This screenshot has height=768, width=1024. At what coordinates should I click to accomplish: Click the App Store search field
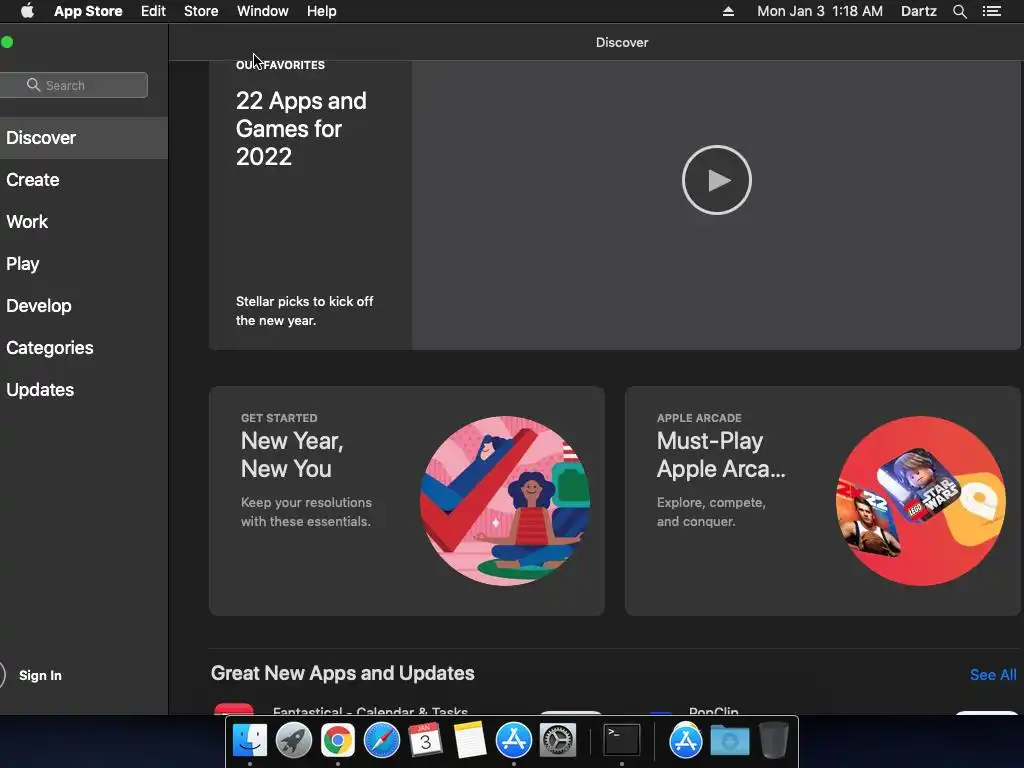(74, 85)
